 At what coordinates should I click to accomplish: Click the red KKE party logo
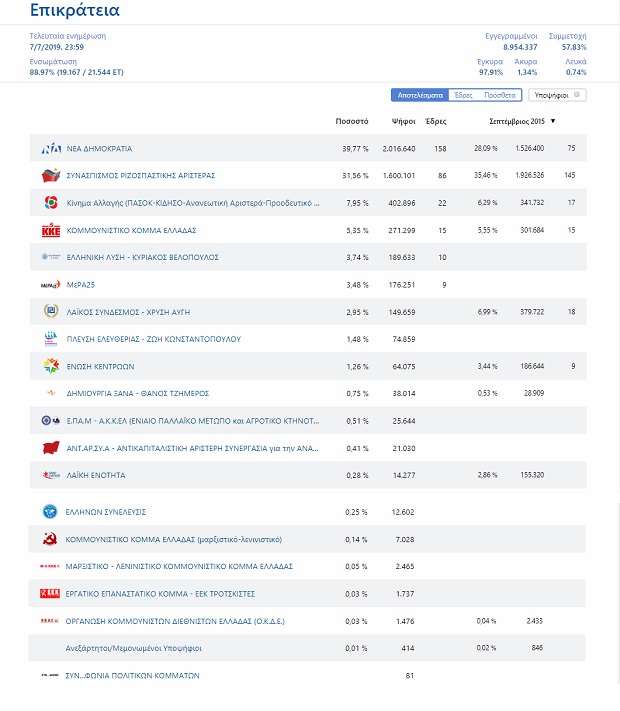point(51,230)
